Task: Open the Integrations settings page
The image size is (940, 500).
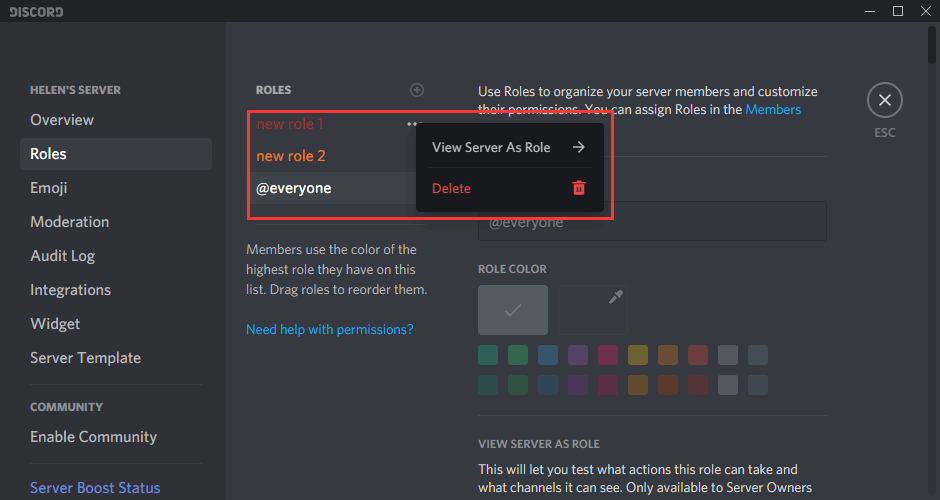Action: pos(71,290)
